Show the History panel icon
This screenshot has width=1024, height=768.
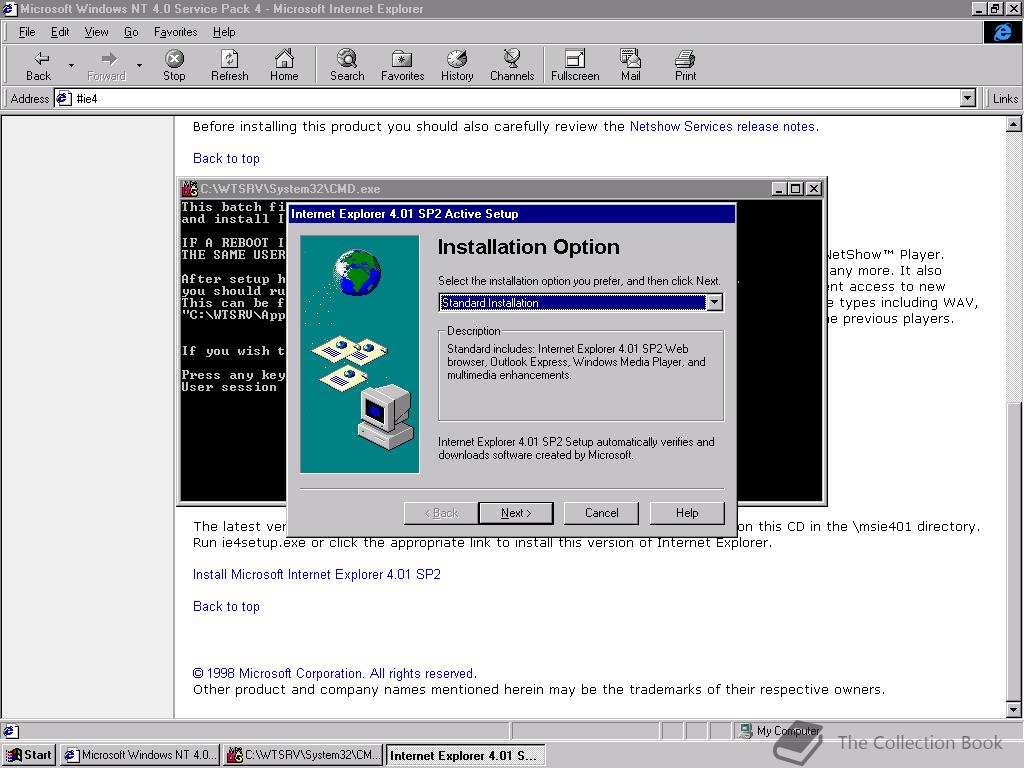click(x=457, y=65)
